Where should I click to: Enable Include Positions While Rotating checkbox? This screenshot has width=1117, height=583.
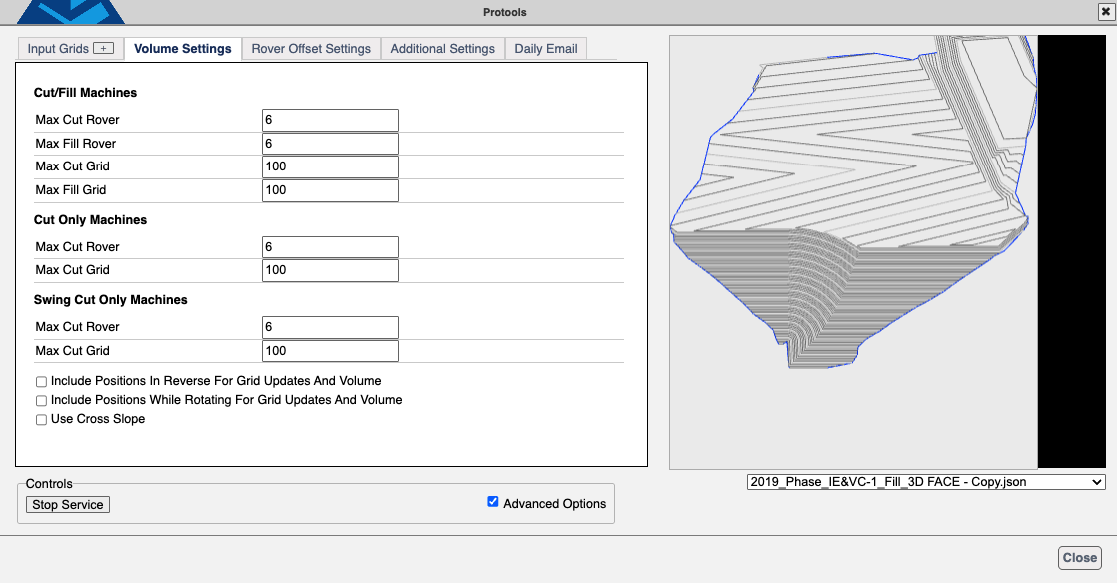coord(41,401)
